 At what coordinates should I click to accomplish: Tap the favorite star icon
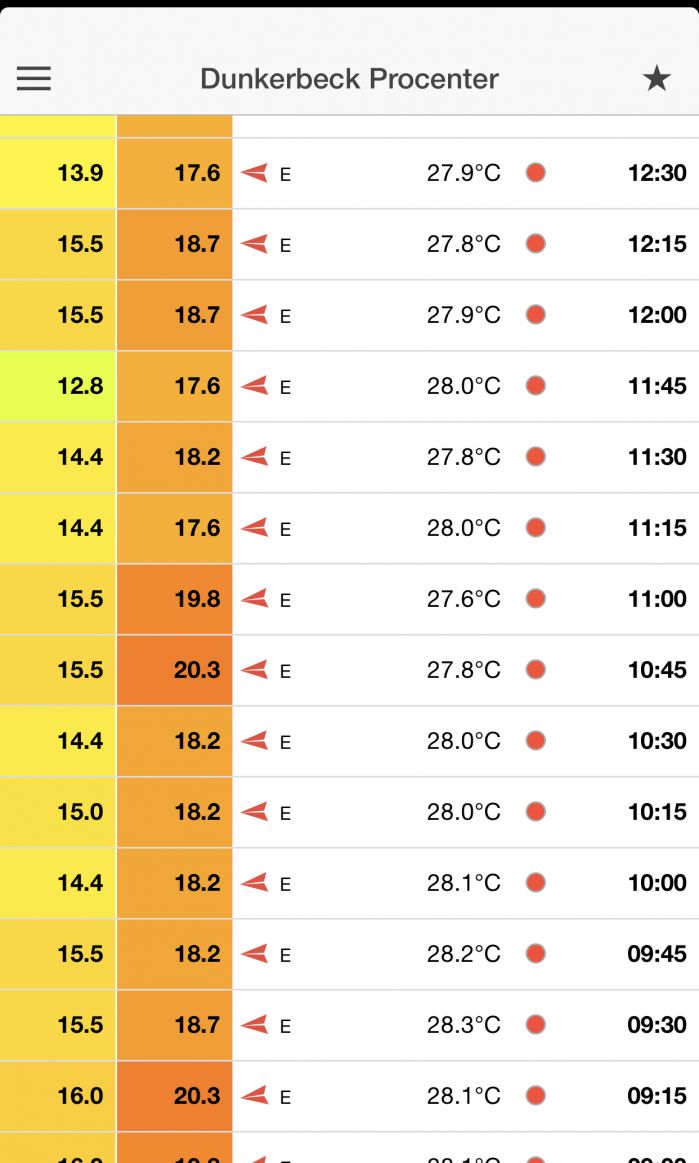(x=656, y=79)
